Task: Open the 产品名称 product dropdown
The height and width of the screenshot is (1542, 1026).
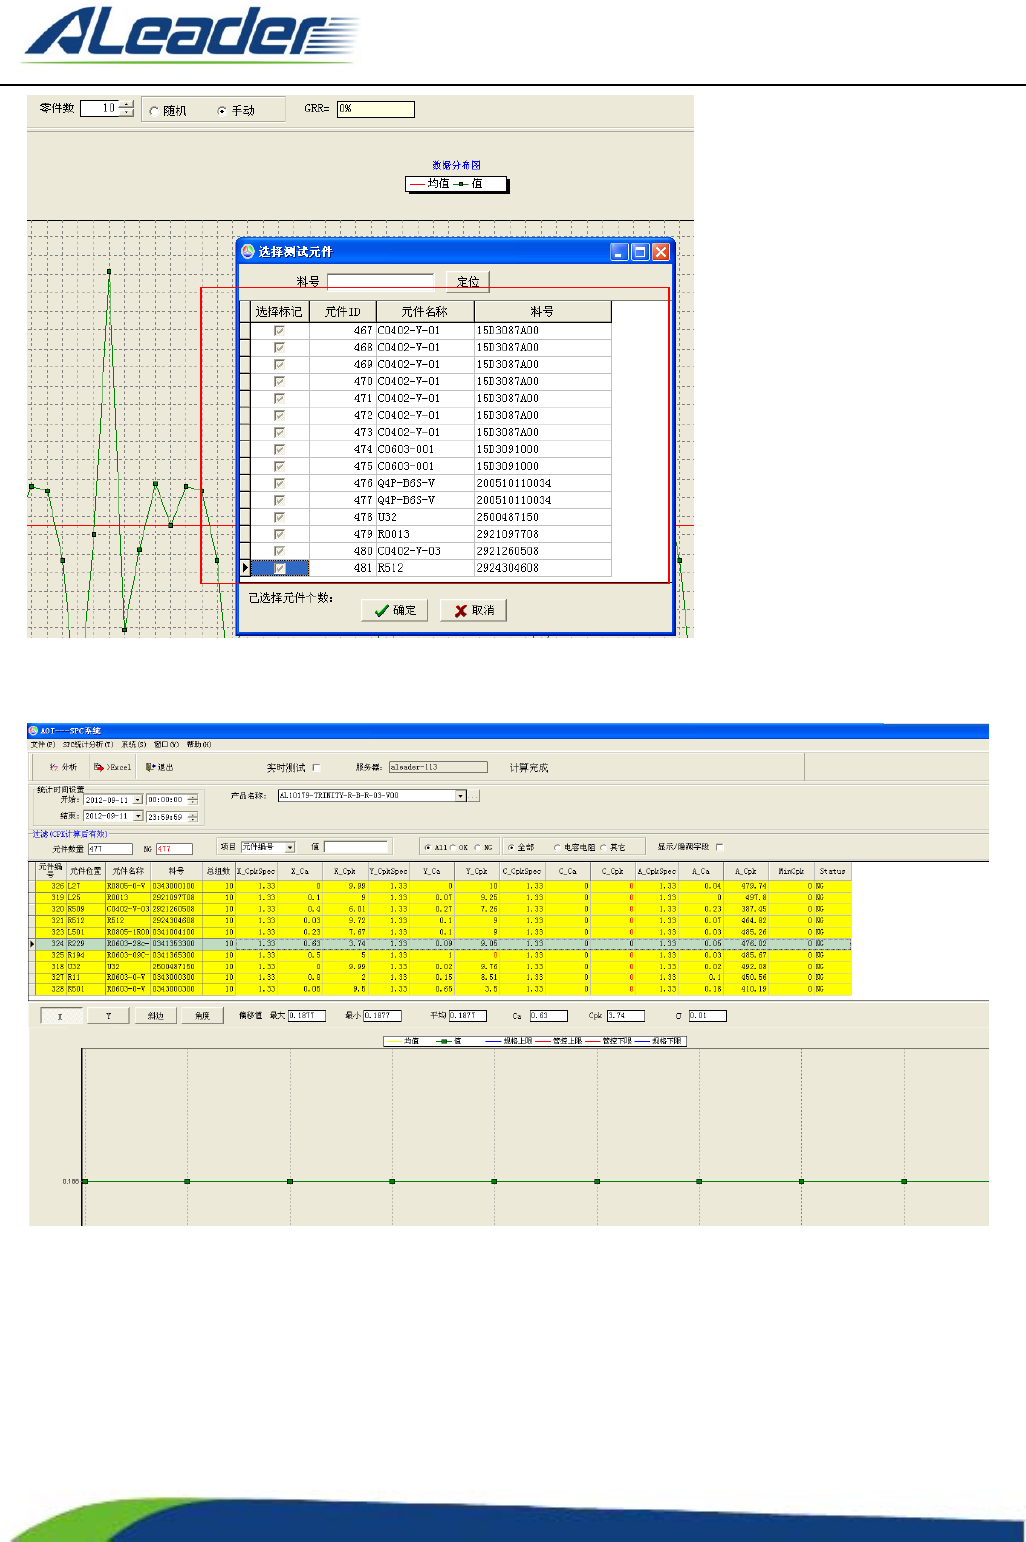Action: pyautogui.click(x=461, y=796)
